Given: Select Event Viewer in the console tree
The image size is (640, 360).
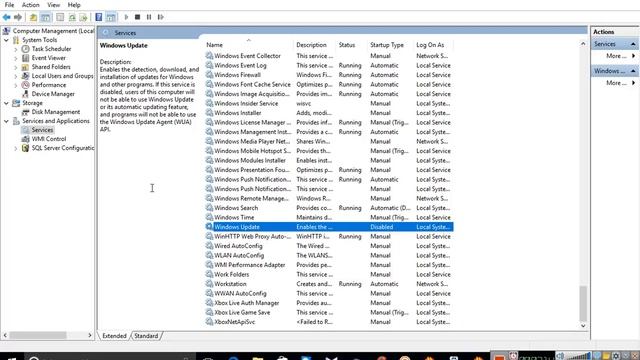Looking at the screenshot, I should click(49, 58).
